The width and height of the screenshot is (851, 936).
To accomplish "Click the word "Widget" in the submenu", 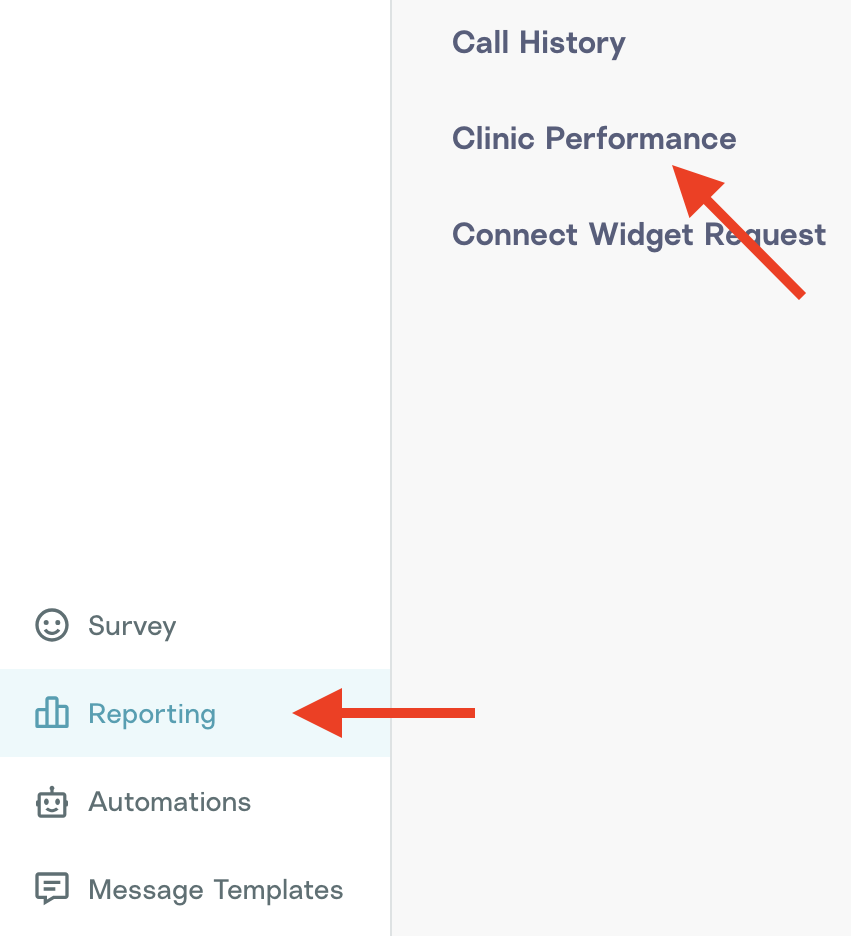I will click(x=642, y=235).
